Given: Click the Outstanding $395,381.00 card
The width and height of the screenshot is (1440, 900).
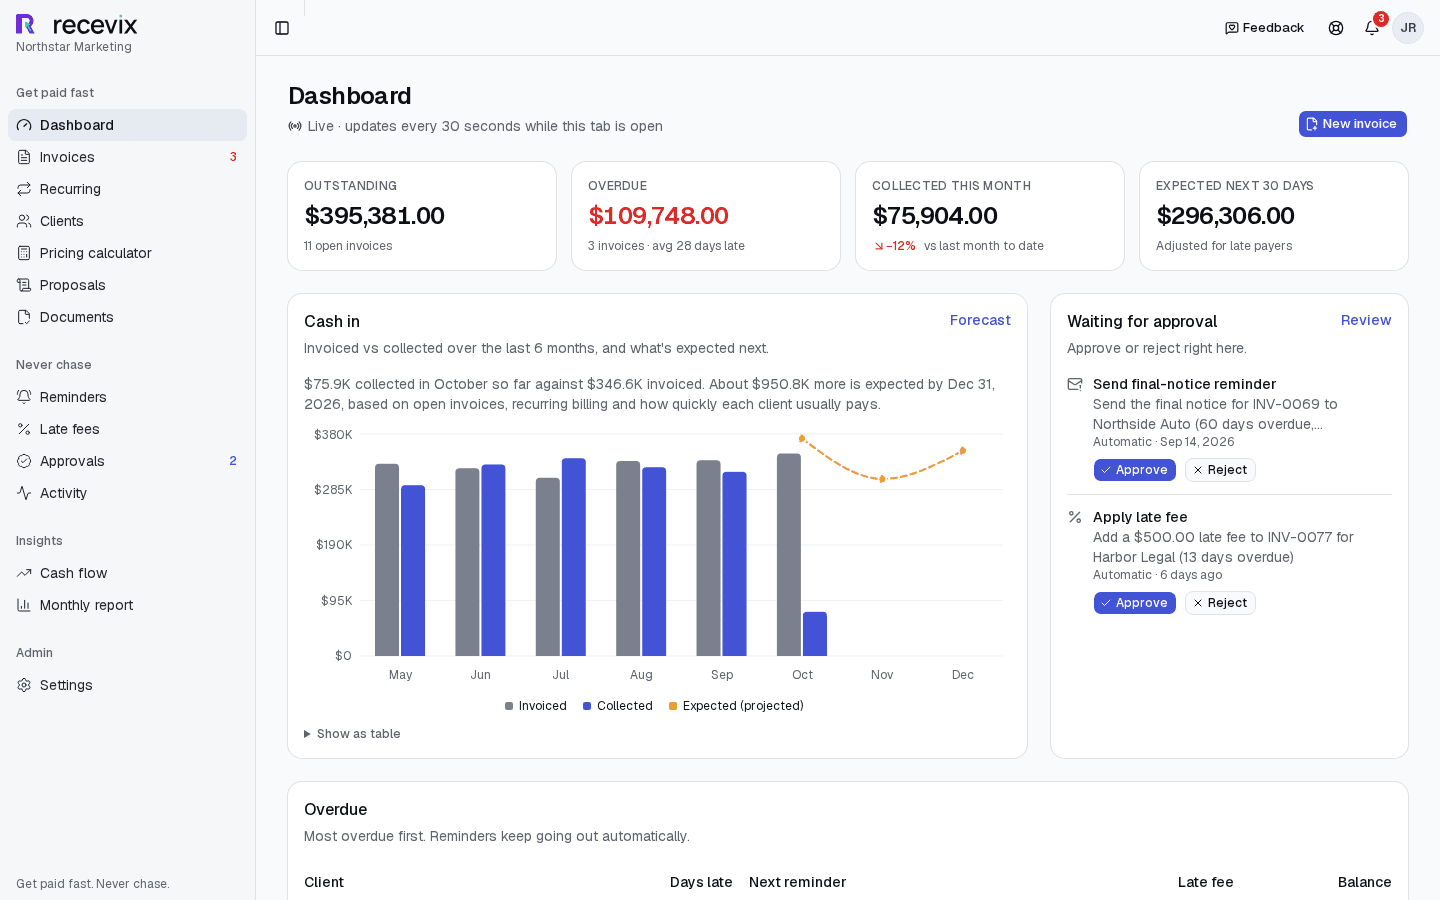Looking at the screenshot, I should pos(422,216).
